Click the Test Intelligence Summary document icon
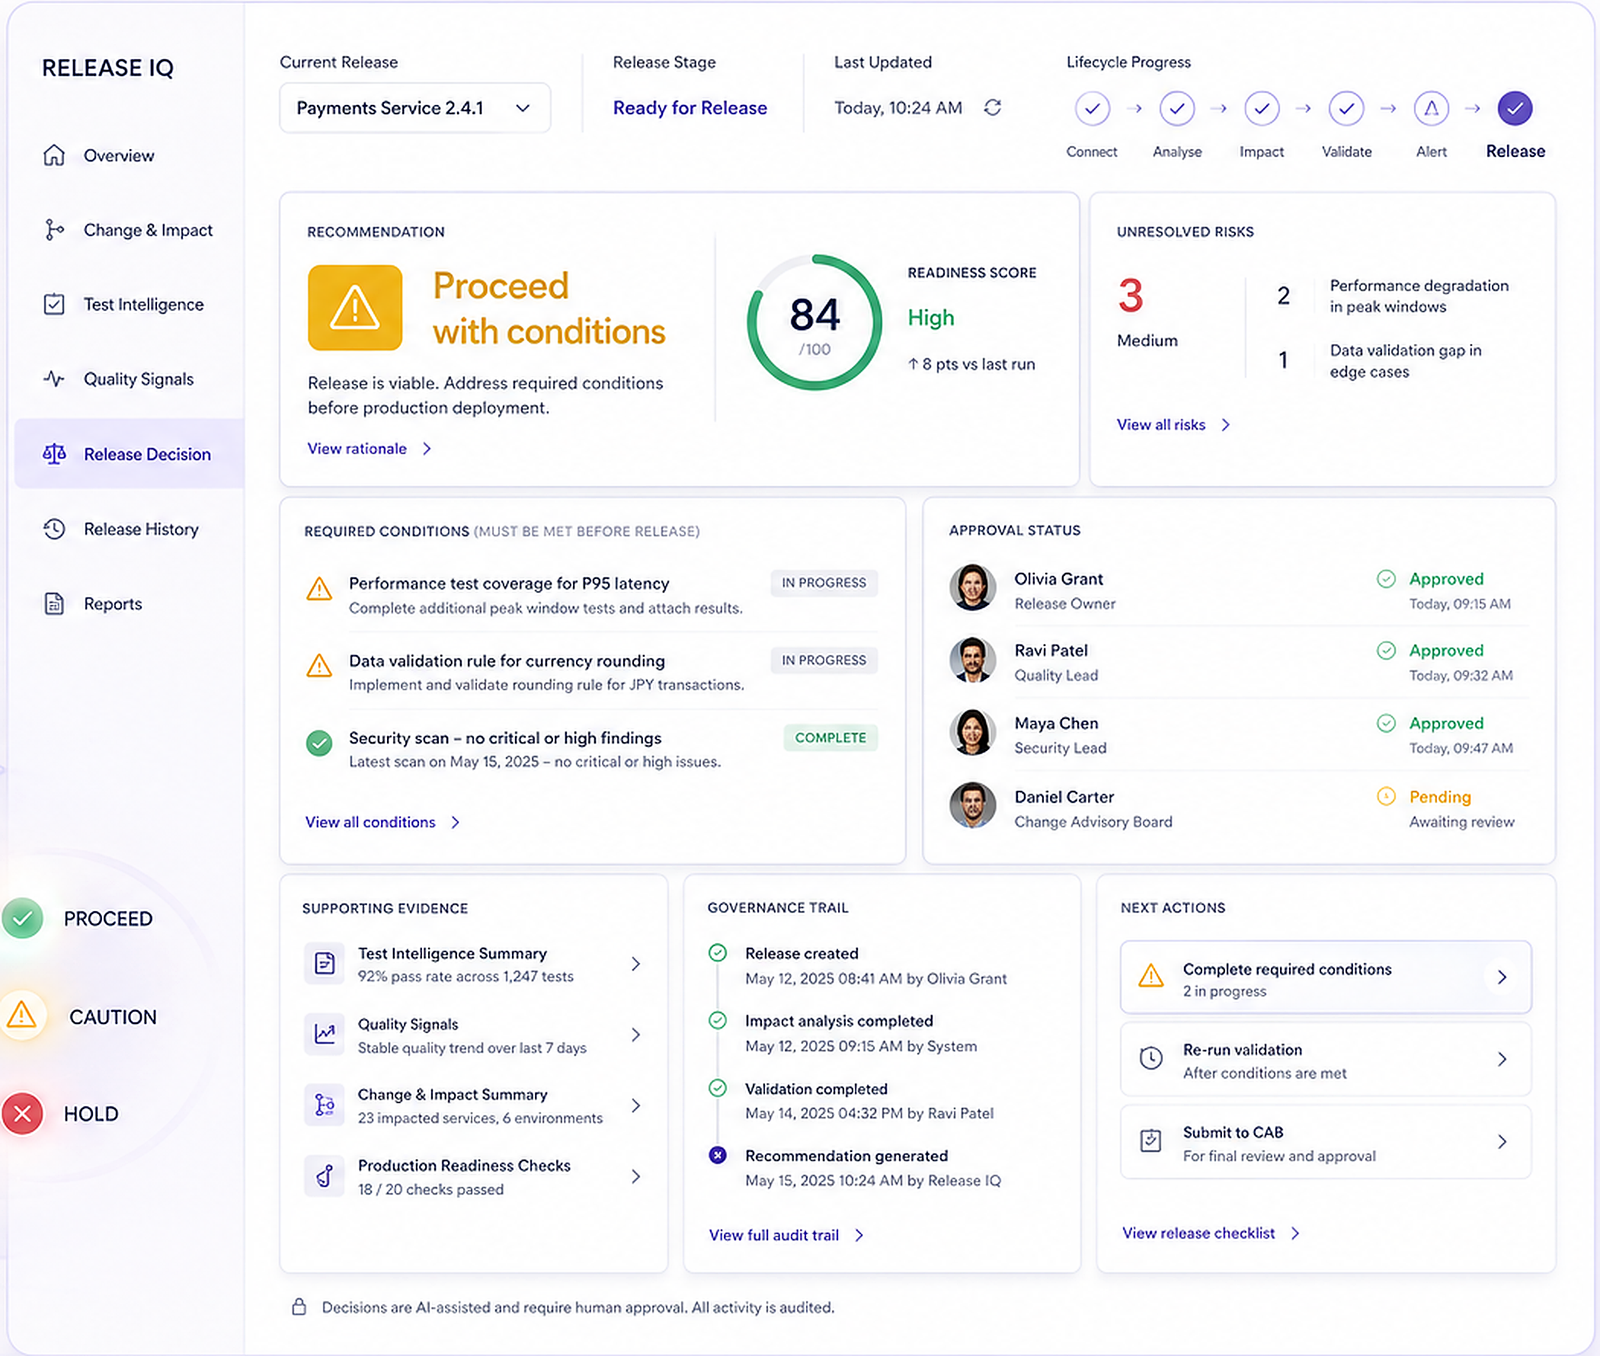Viewport: 1600px width, 1356px height. (325, 963)
